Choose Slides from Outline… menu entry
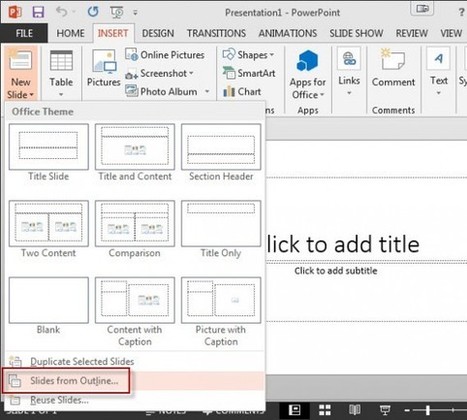 click(135, 381)
